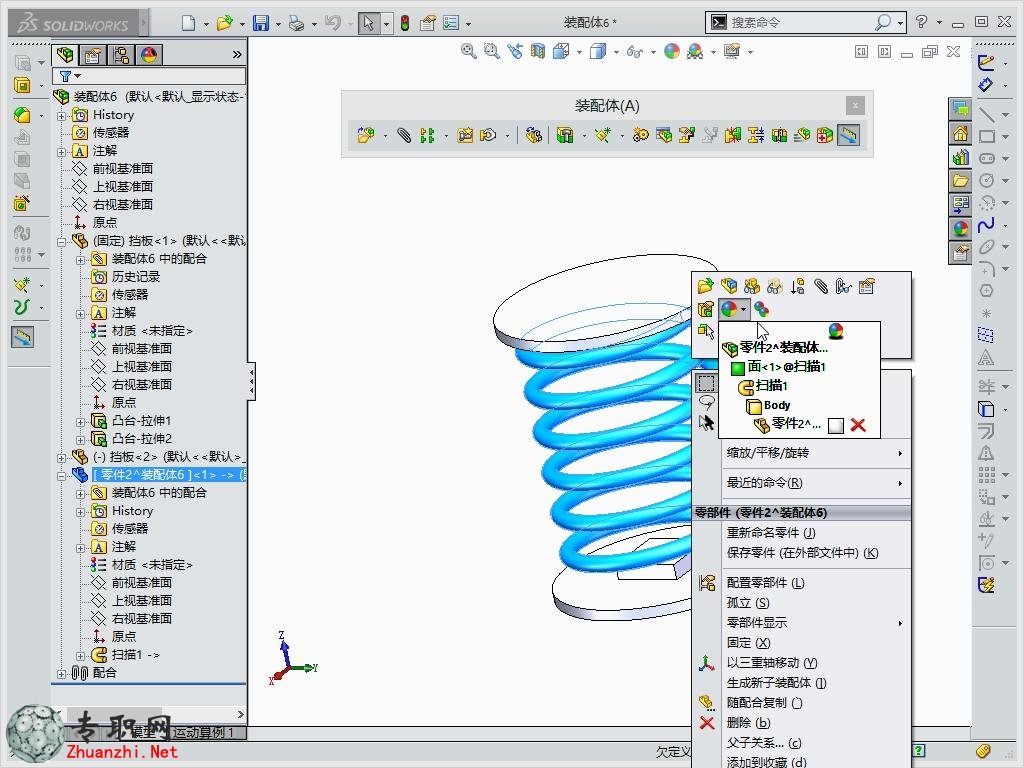Screen dimensions: 1024x768
Task: Click the Edit Appearance sphere in the view toolbar
Action: pyautogui.click(x=671, y=51)
